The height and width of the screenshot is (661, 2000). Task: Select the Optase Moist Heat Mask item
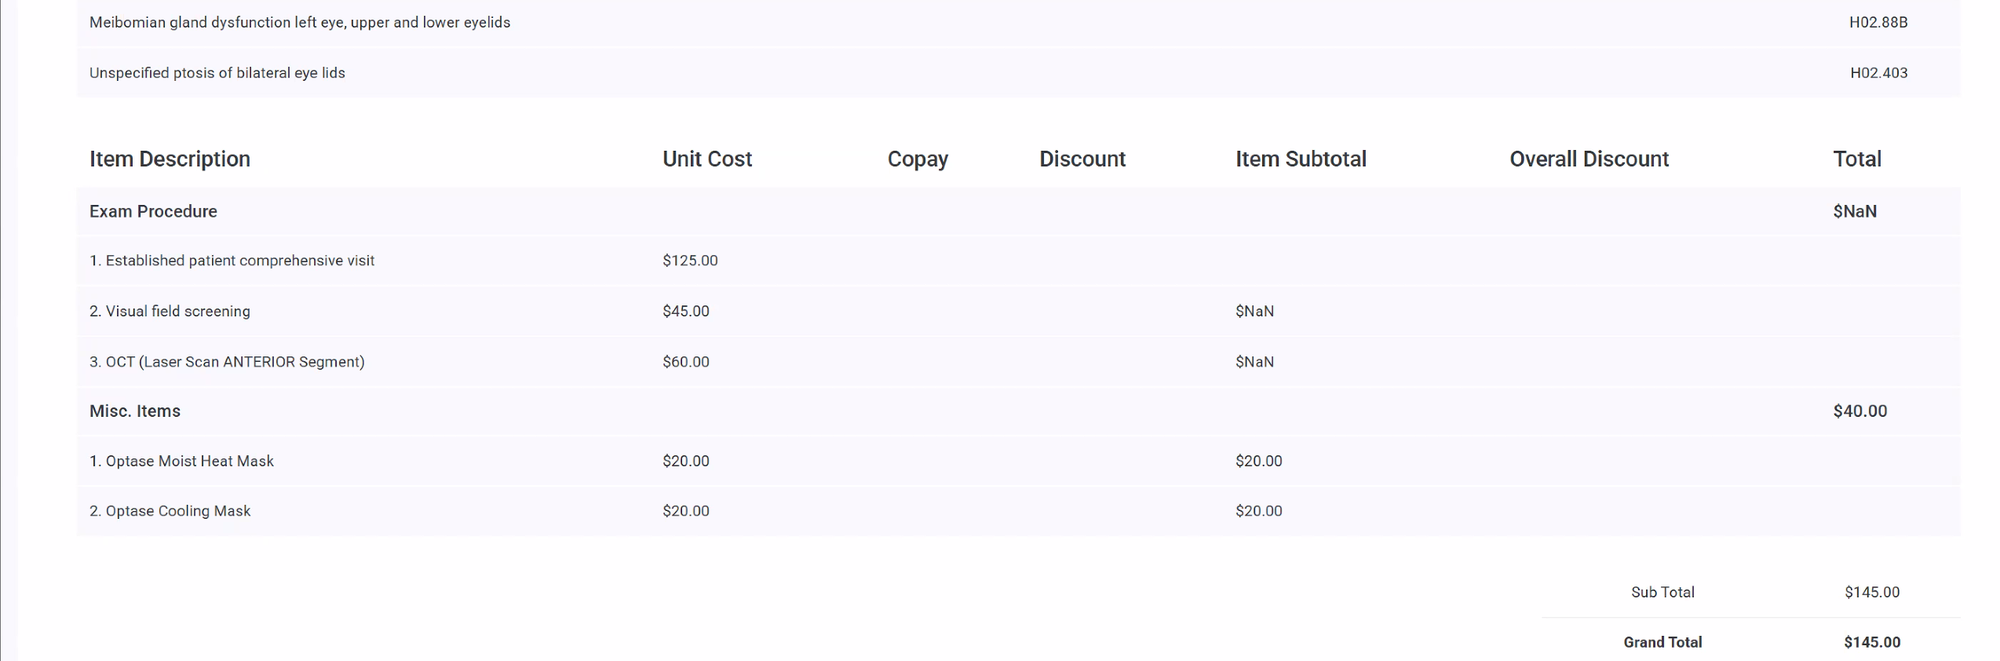tap(181, 461)
